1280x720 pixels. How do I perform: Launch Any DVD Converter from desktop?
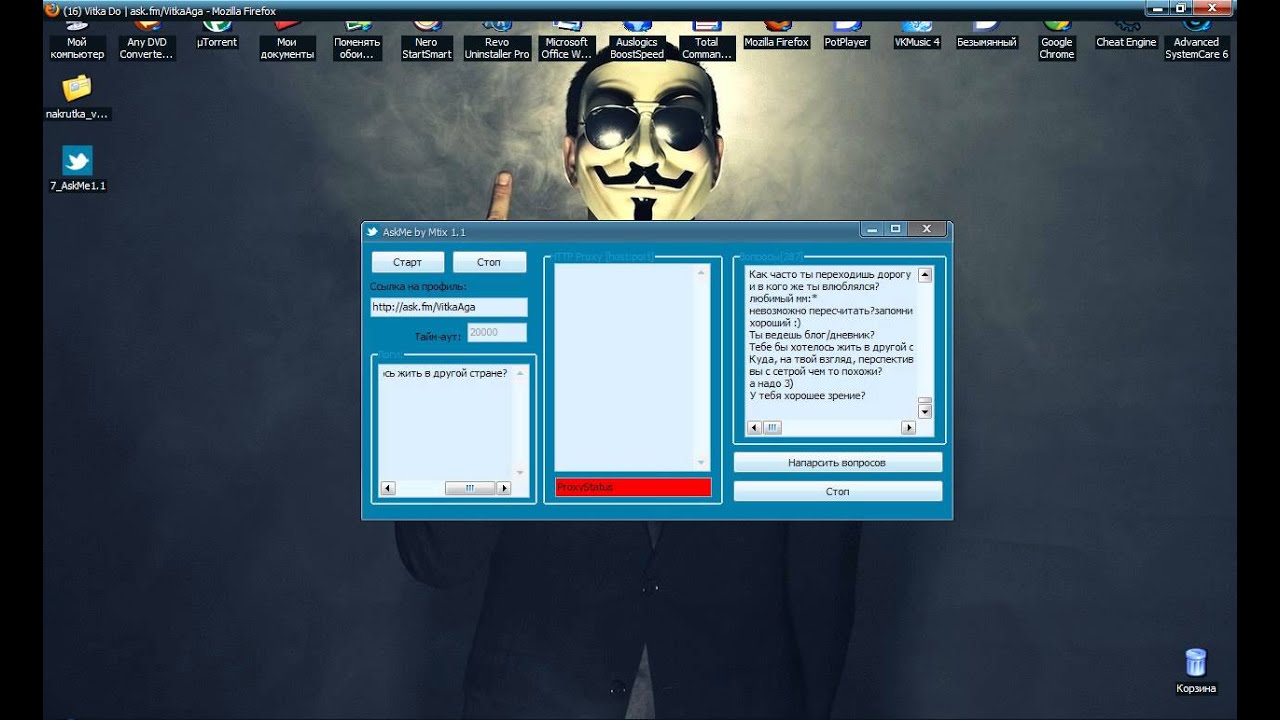tap(147, 40)
